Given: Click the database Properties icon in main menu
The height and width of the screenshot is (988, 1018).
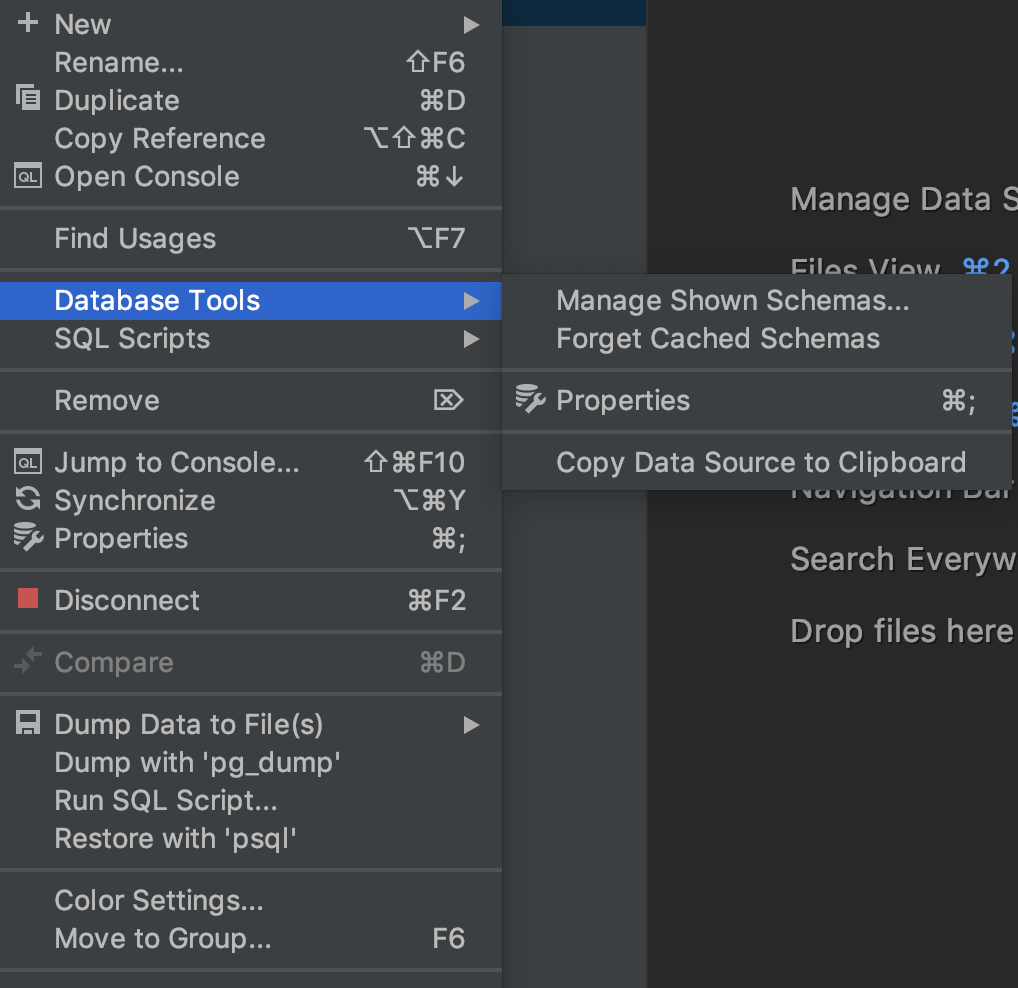Looking at the screenshot, I should (28, 538).
